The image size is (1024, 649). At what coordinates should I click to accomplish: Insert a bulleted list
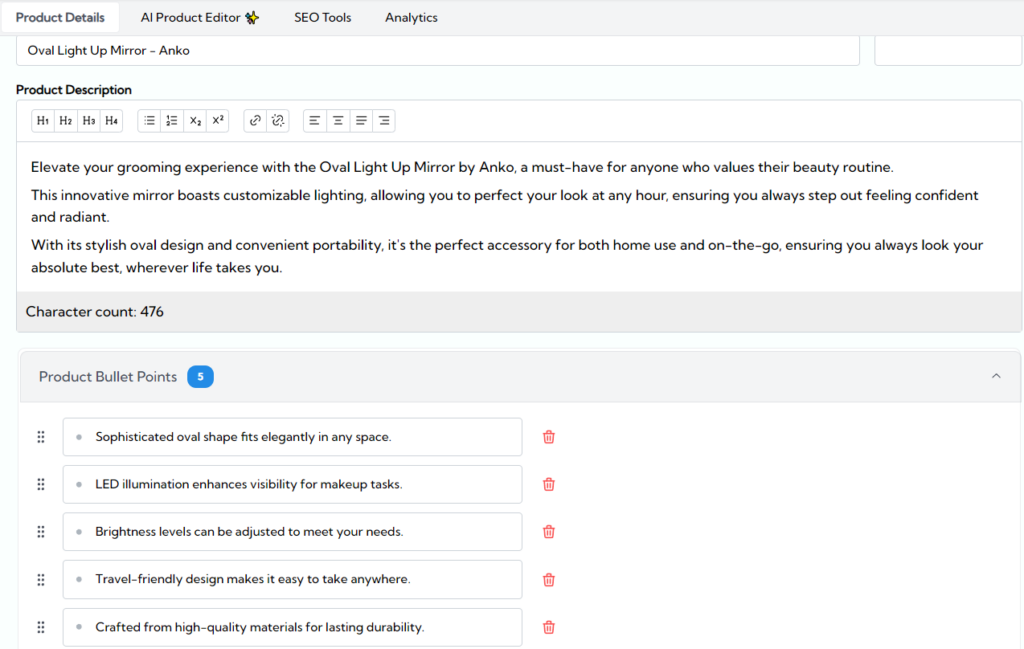150,121
